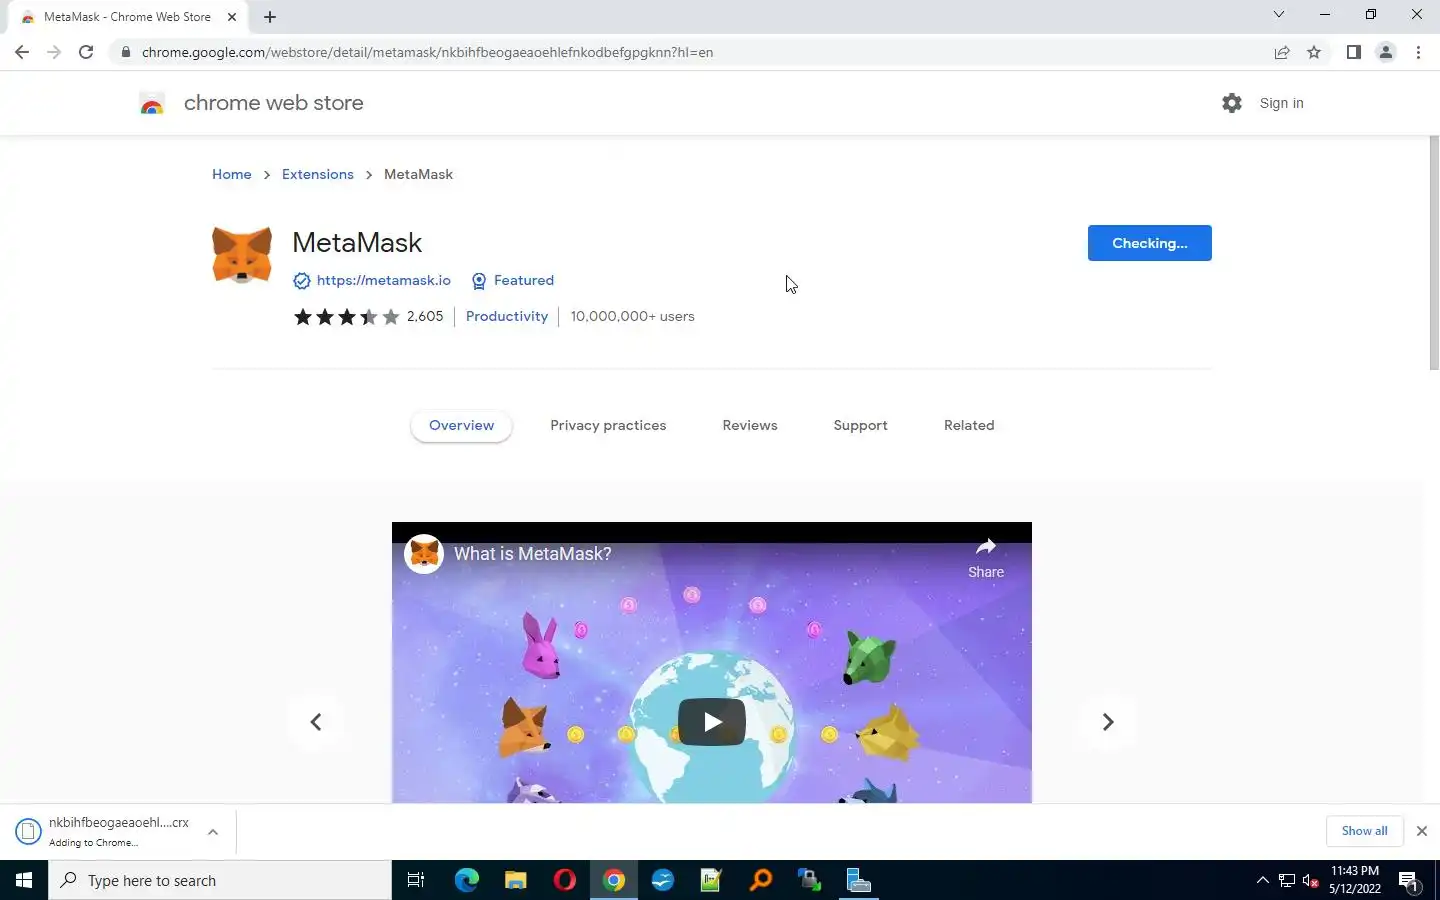
Task: Close the downloads bar
Action: pos(1421,831)
